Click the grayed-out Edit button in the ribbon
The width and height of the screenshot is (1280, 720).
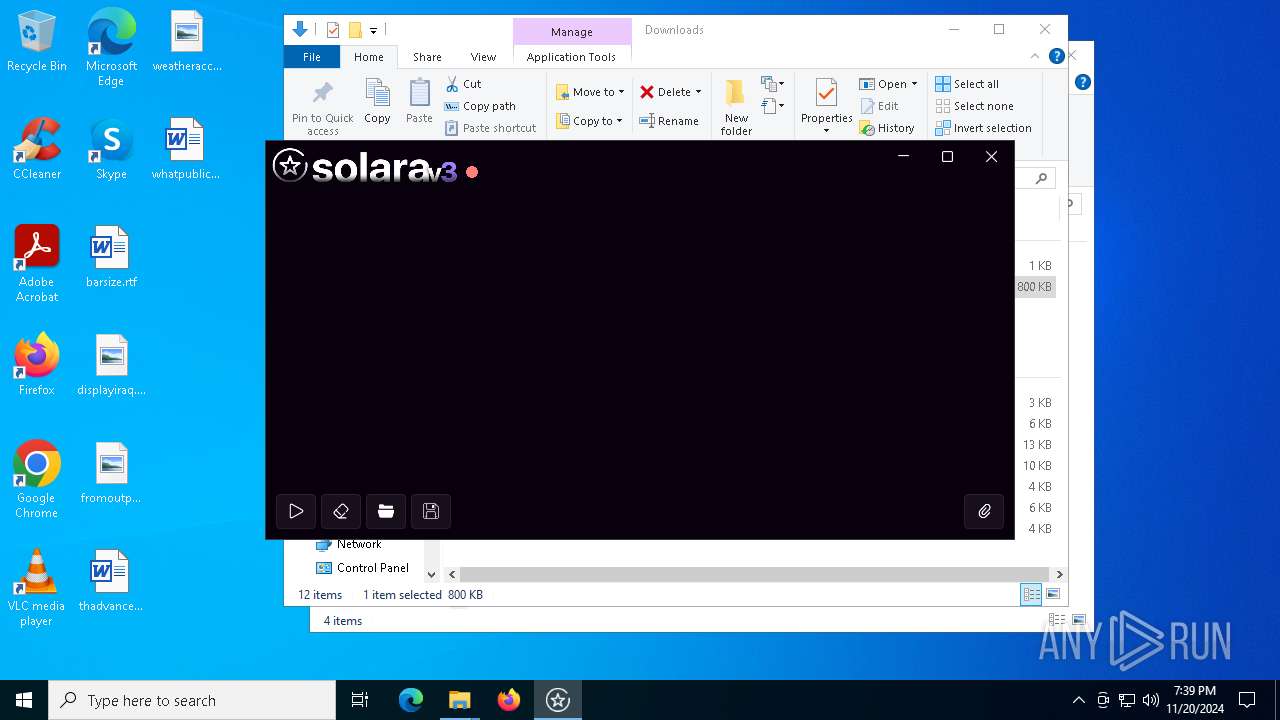pyautogui.click(x=879, y=106)
